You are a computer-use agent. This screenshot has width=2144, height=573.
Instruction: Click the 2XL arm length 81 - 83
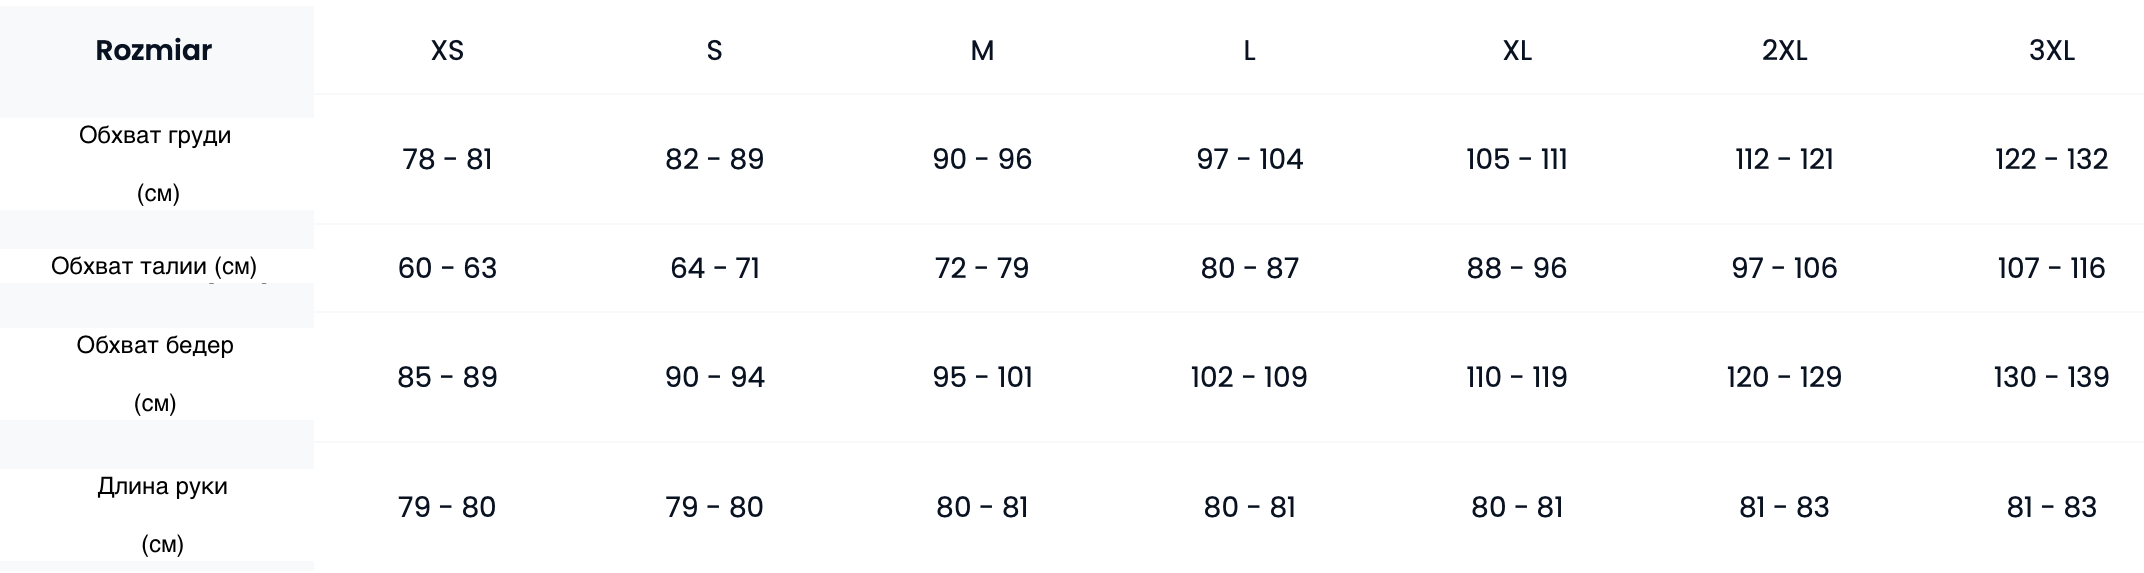pyautogui.click(x=1784, y=507)
